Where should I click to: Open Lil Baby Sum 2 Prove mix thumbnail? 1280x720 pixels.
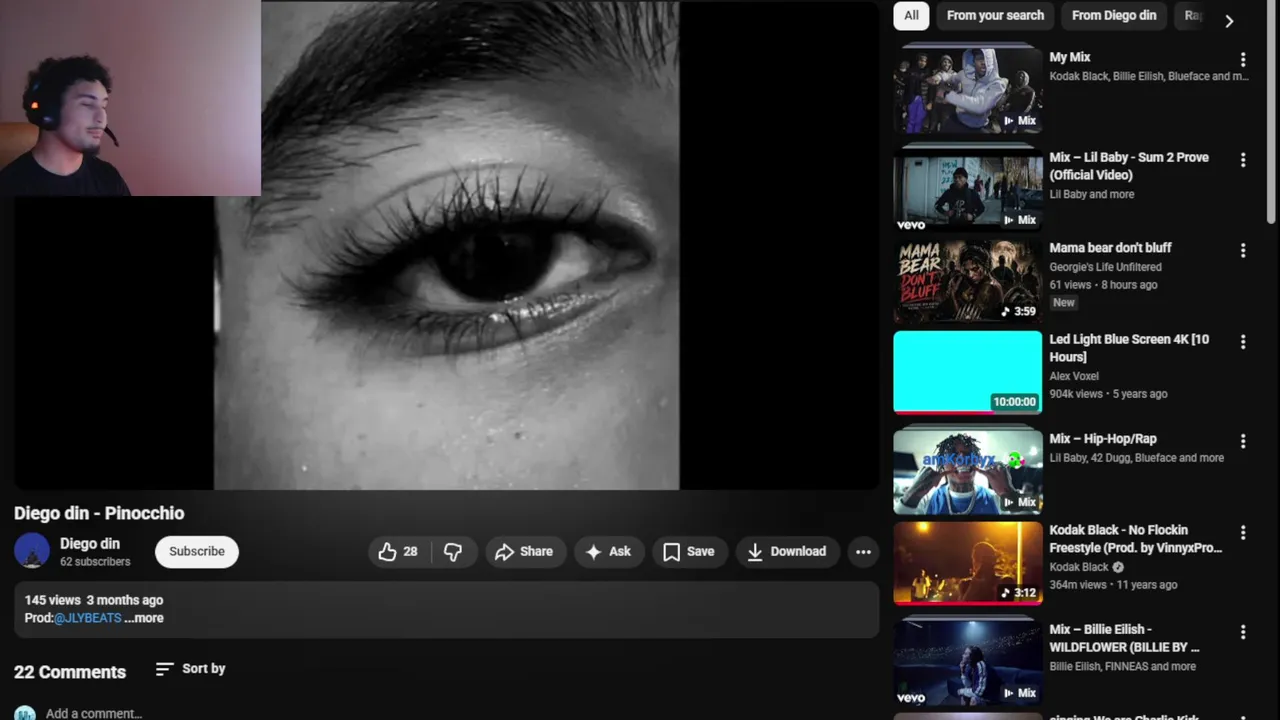click(967, 189)
